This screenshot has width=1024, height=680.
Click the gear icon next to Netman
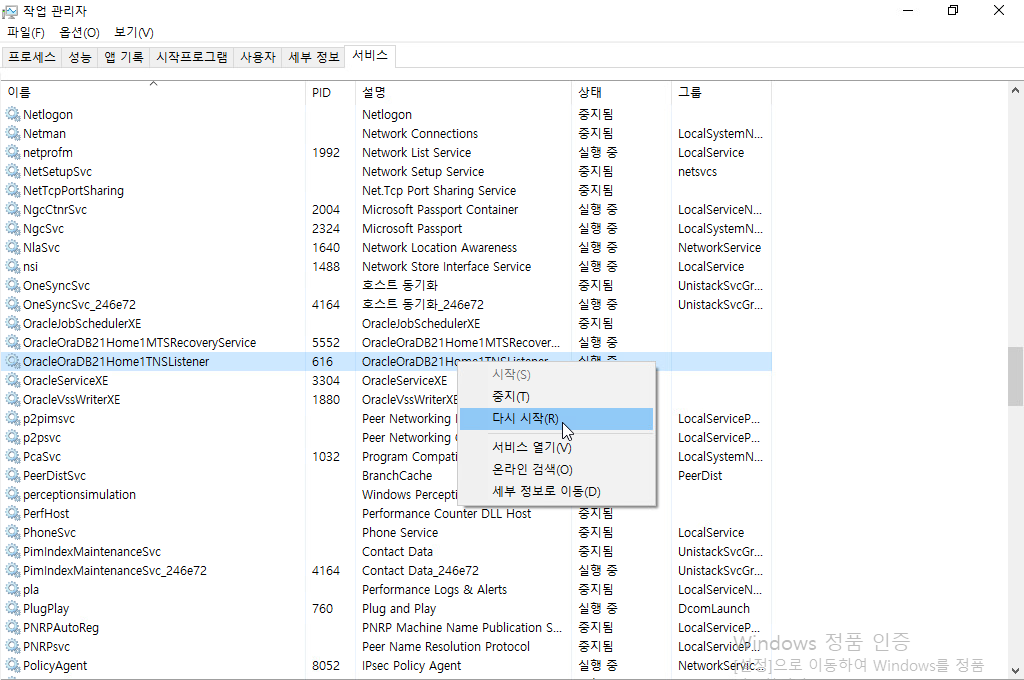click(13, 133)
